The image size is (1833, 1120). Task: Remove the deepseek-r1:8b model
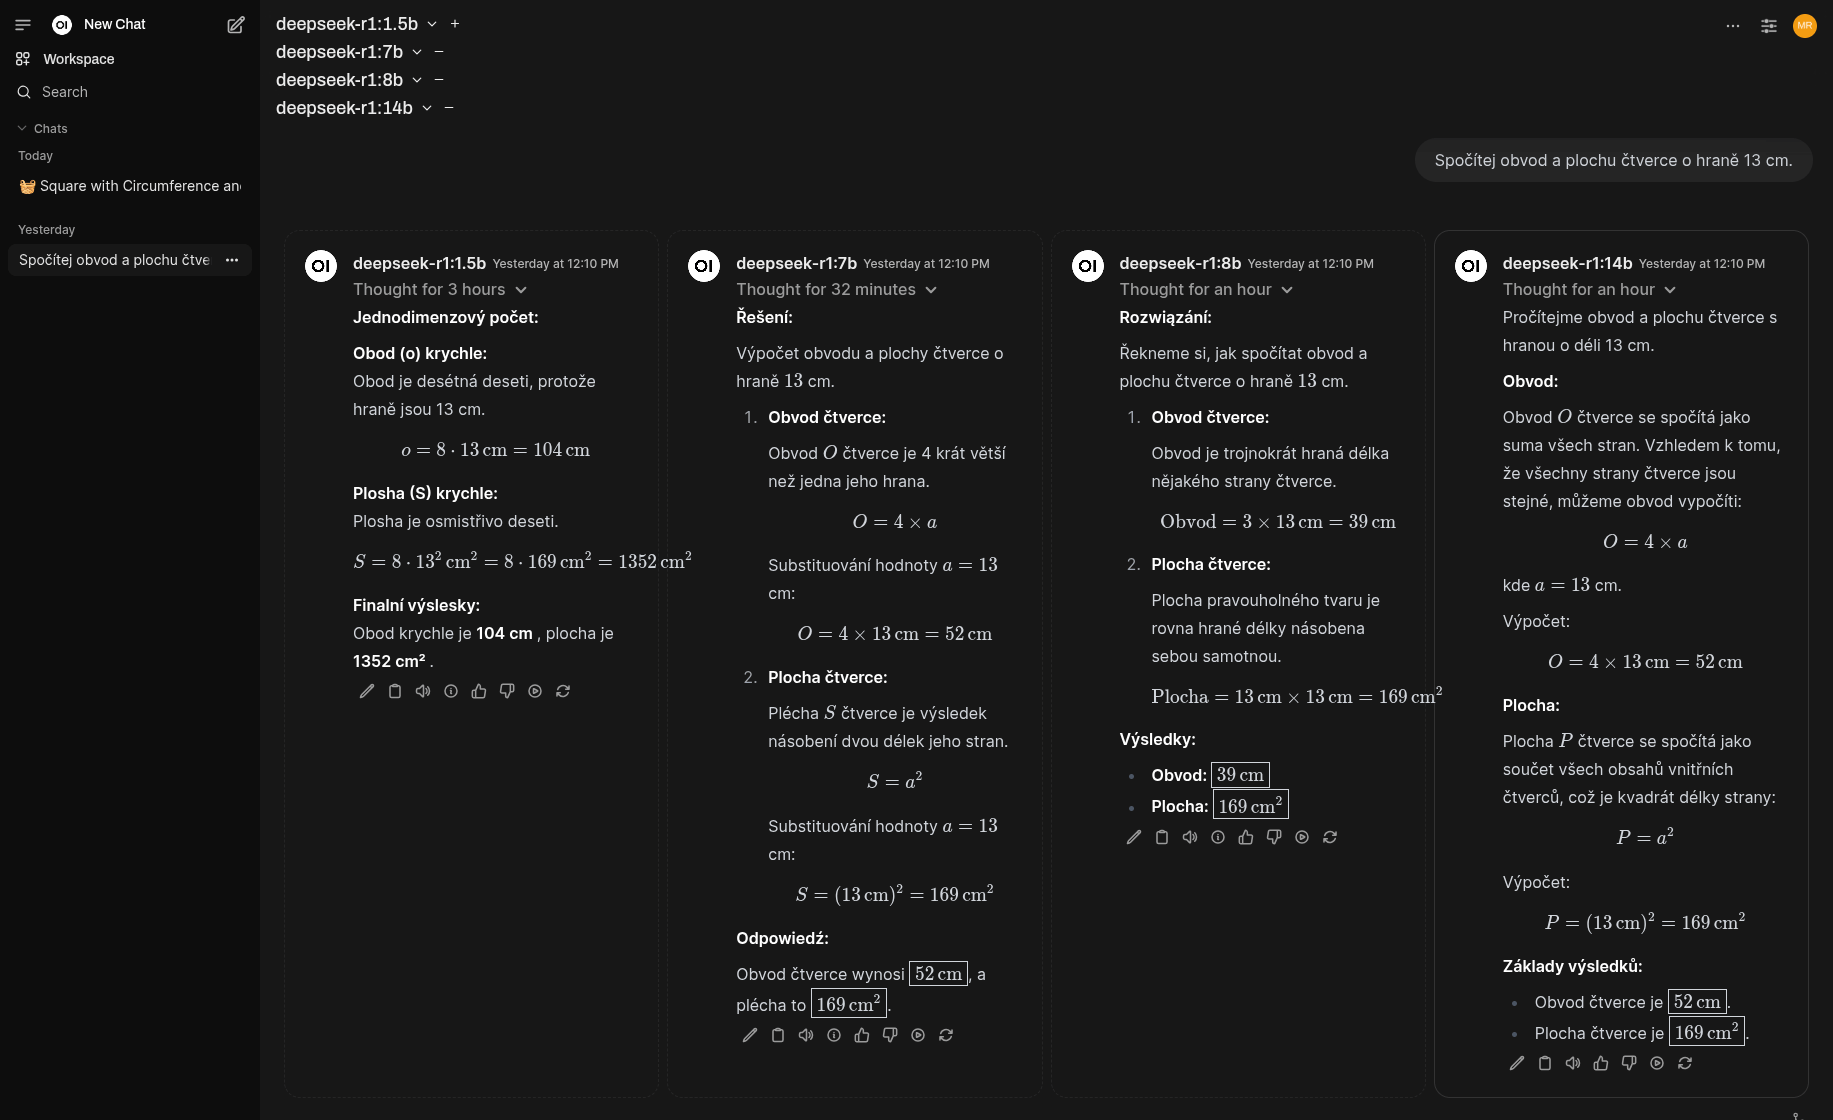pyautogui.click(x=439, y=80)
